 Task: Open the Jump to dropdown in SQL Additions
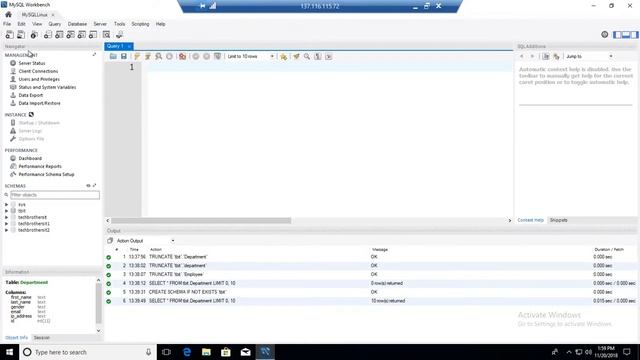[x=589, y=56]
